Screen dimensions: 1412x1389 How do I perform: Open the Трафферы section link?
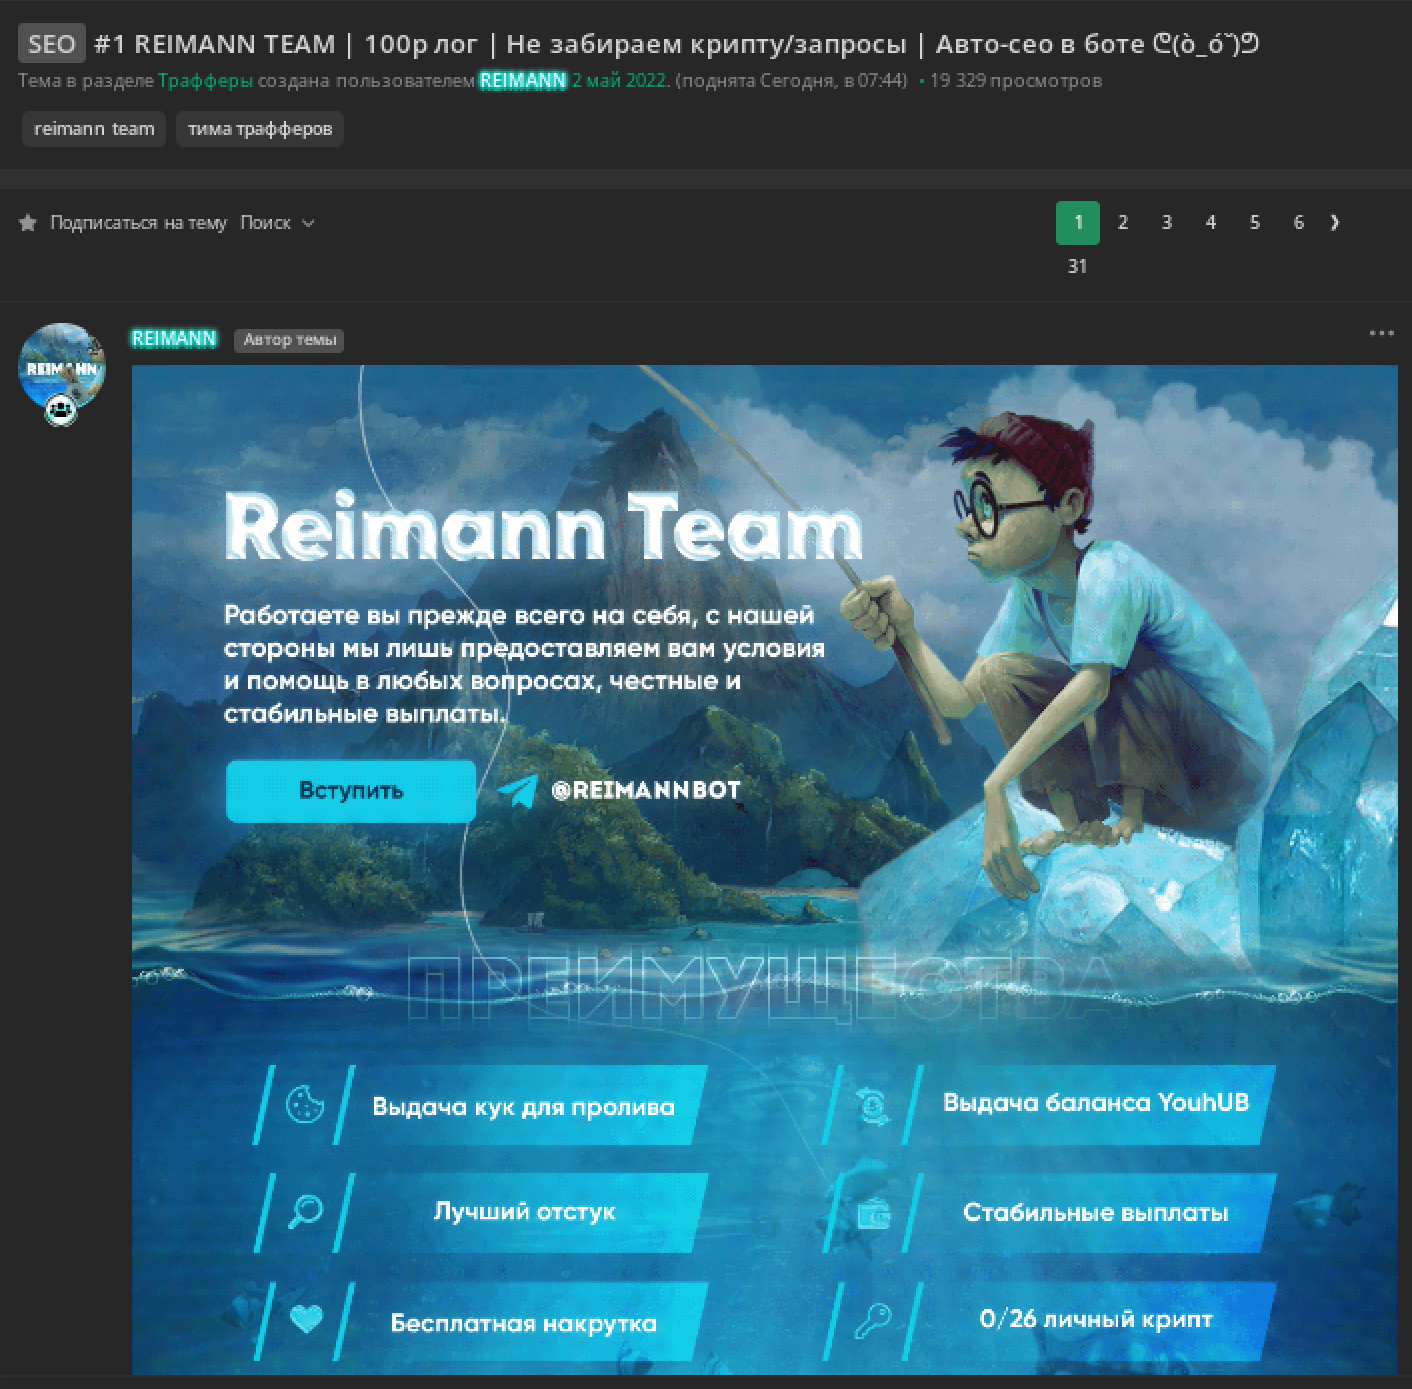pos(206,81)
